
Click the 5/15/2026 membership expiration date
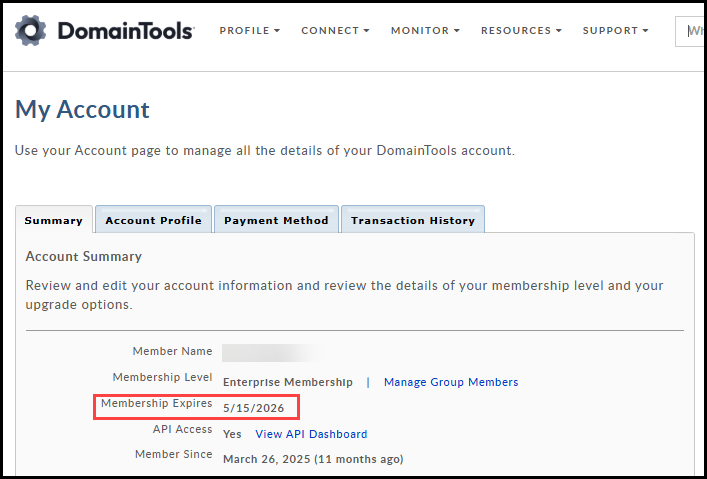(x=252, y=408)
